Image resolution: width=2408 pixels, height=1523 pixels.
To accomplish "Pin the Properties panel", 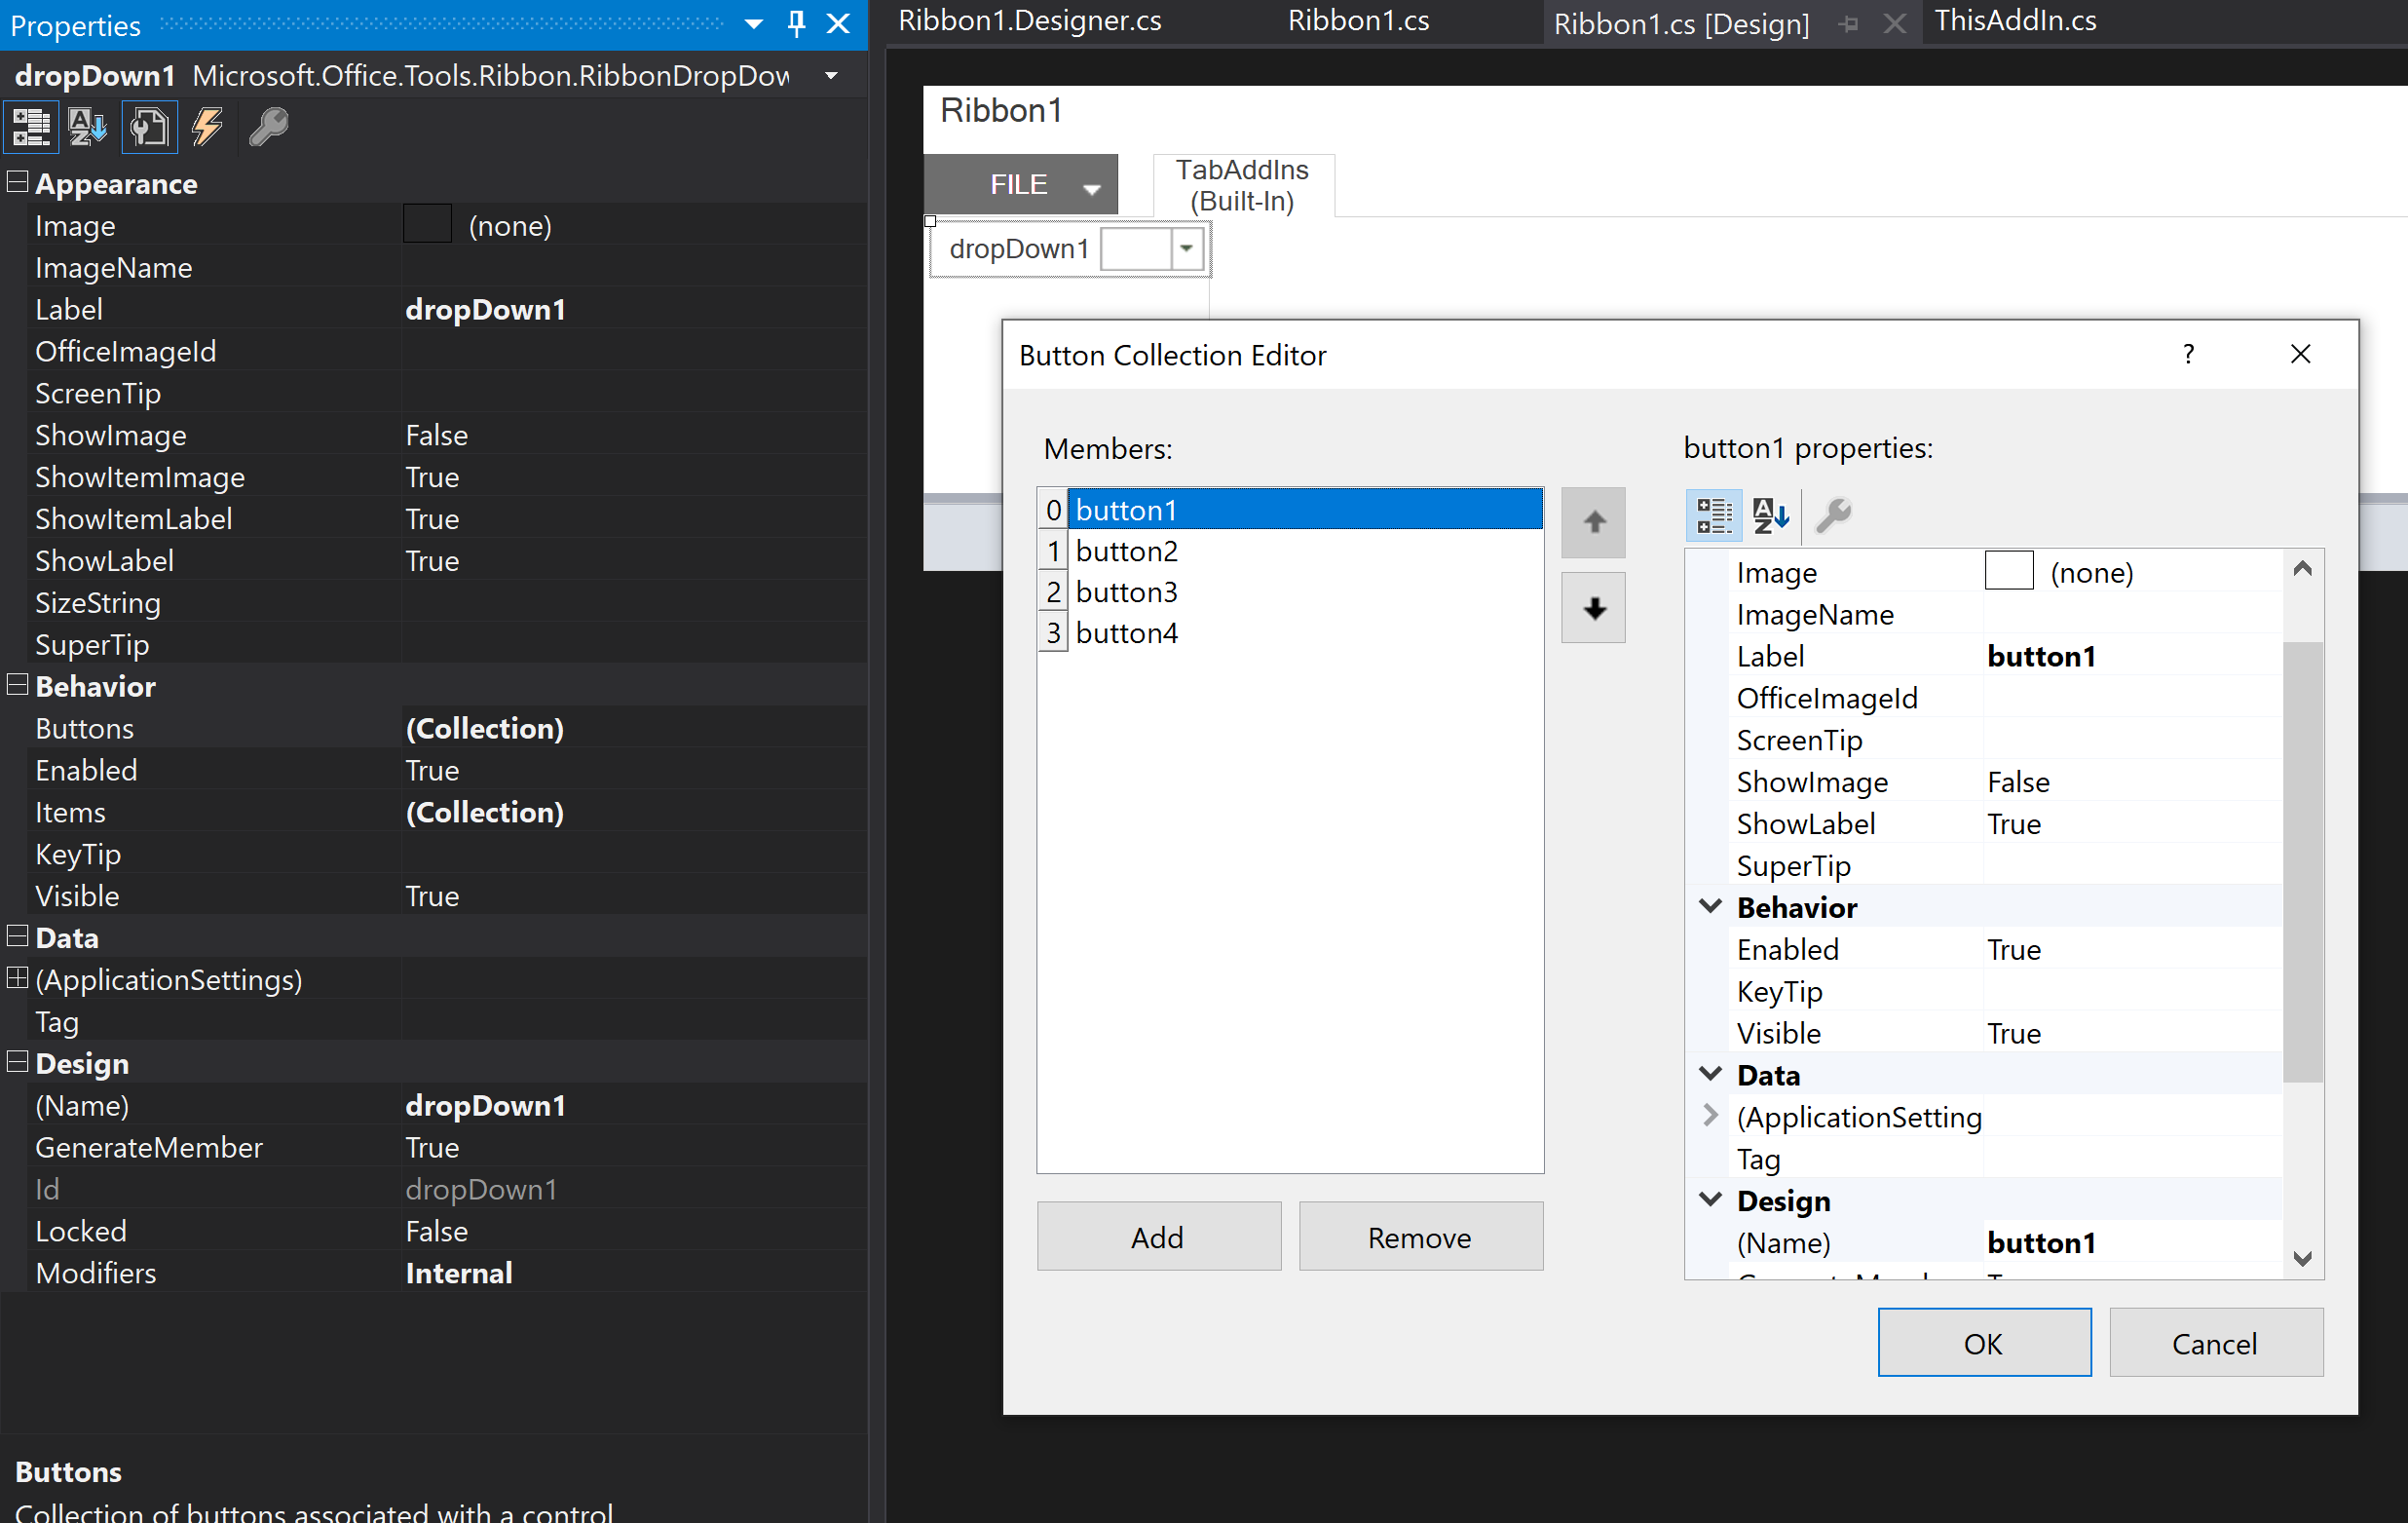I will [x=796, y=24].
